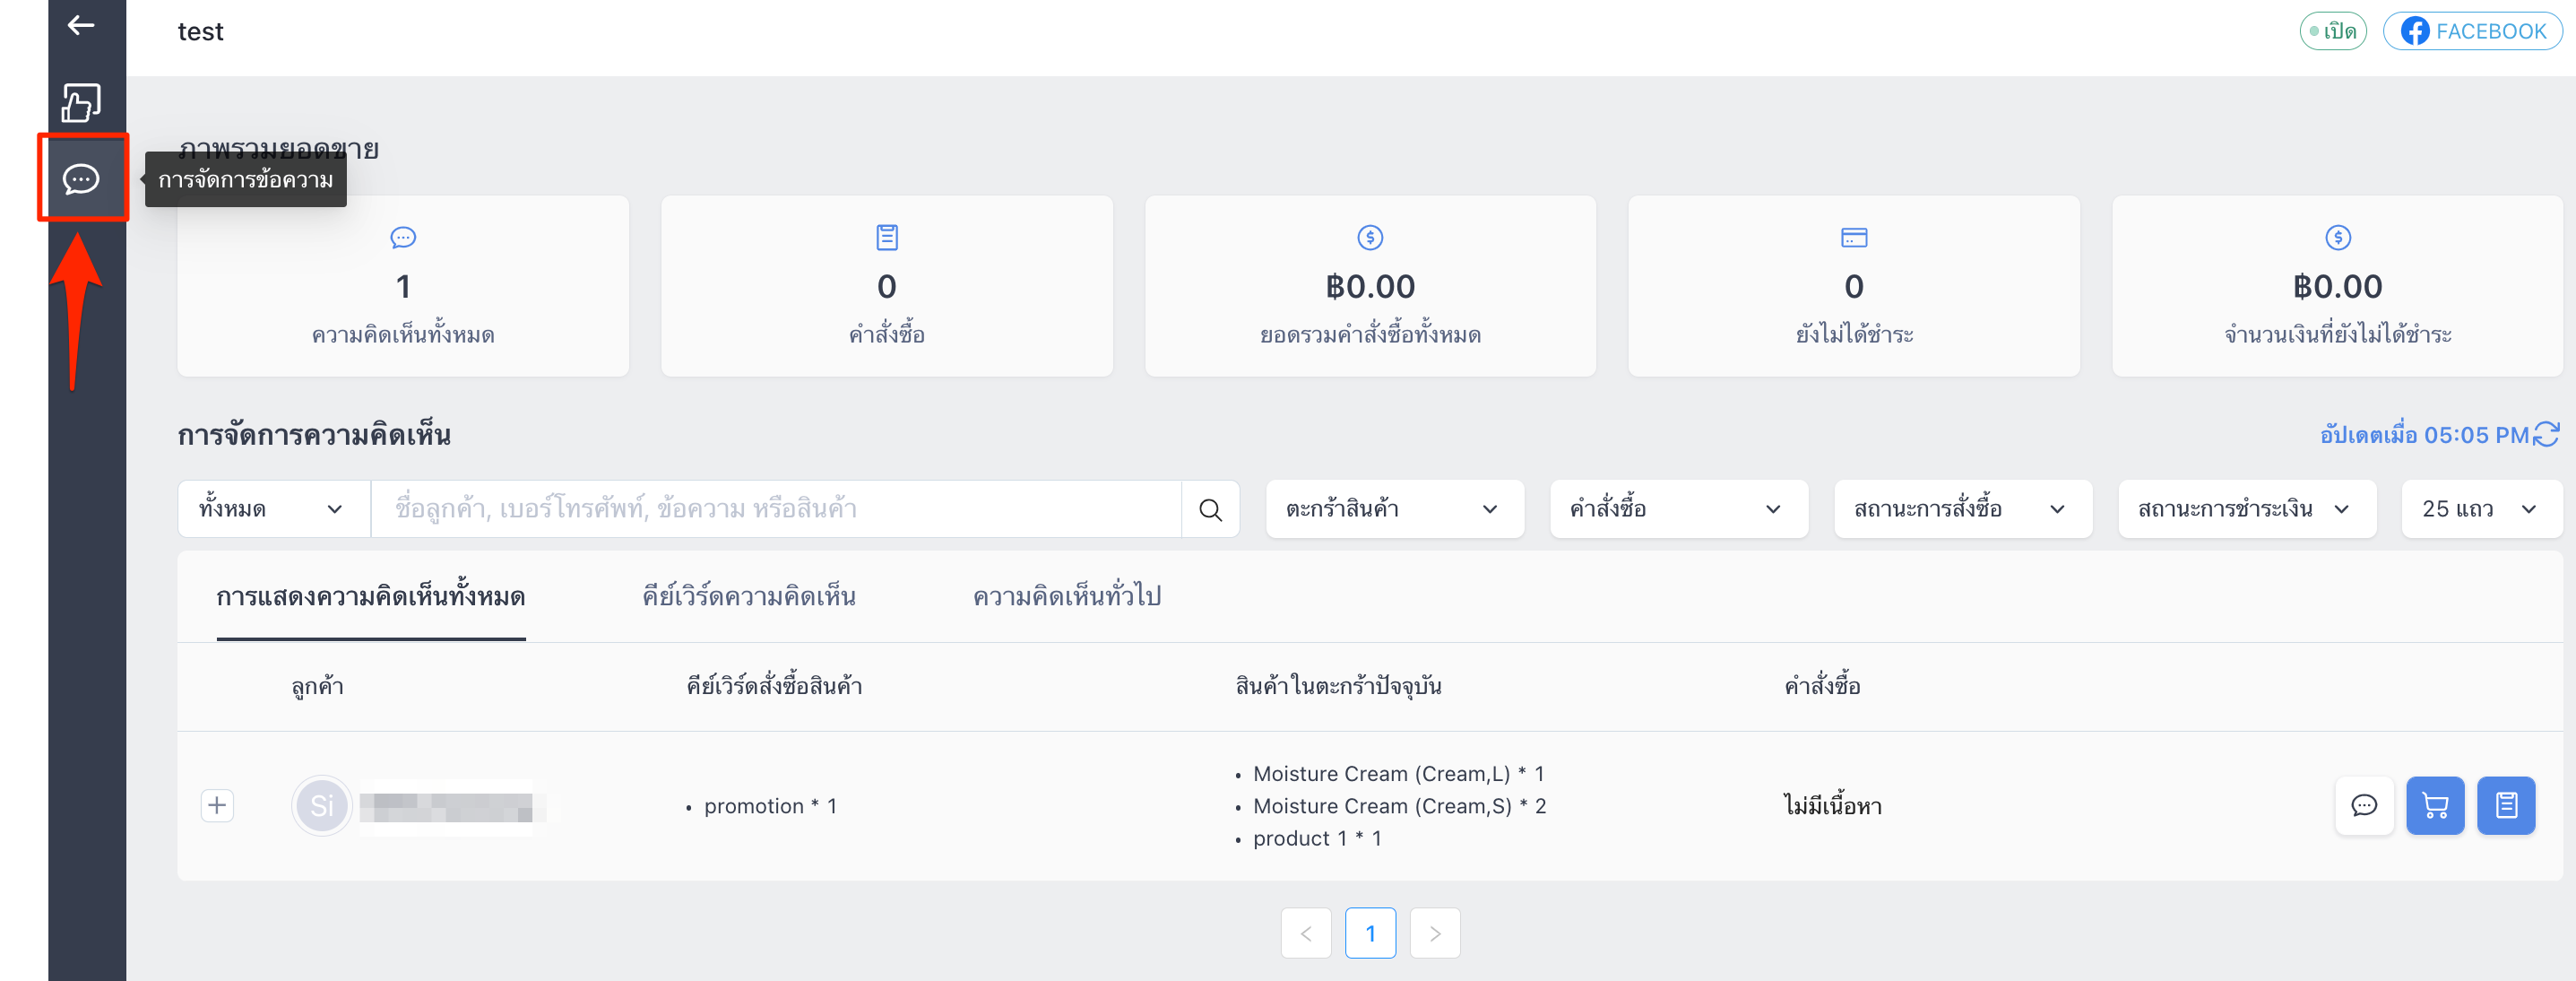
Task: Open the blue order document button
Action: tap(2505, 805)
